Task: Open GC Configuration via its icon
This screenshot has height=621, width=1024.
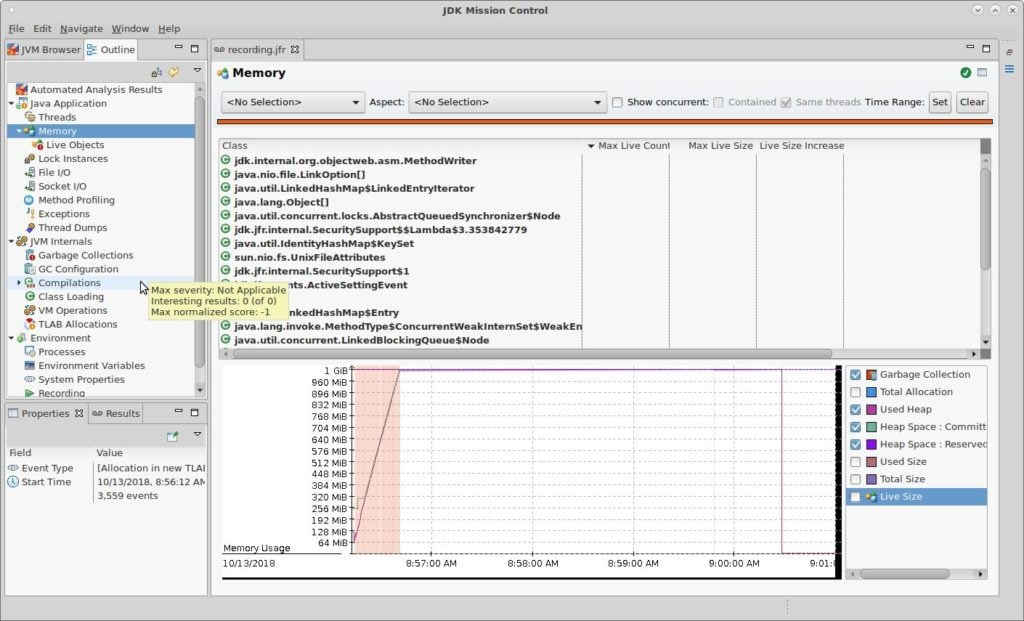Action: [x=29, y=268]
